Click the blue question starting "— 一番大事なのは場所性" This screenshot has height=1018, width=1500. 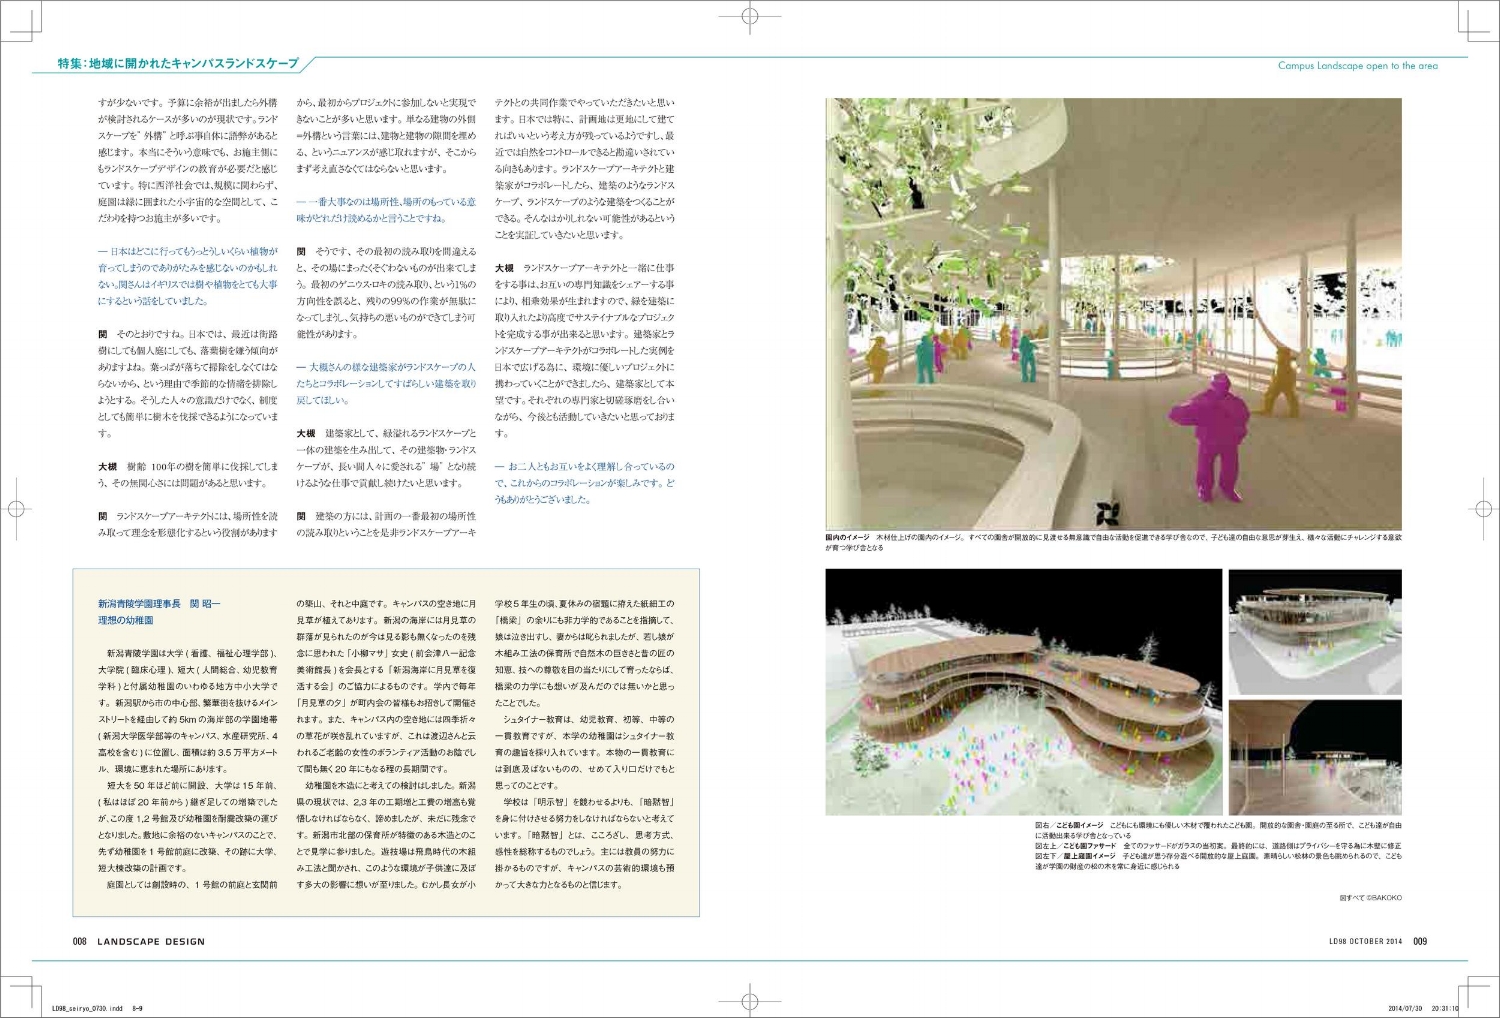386,210
